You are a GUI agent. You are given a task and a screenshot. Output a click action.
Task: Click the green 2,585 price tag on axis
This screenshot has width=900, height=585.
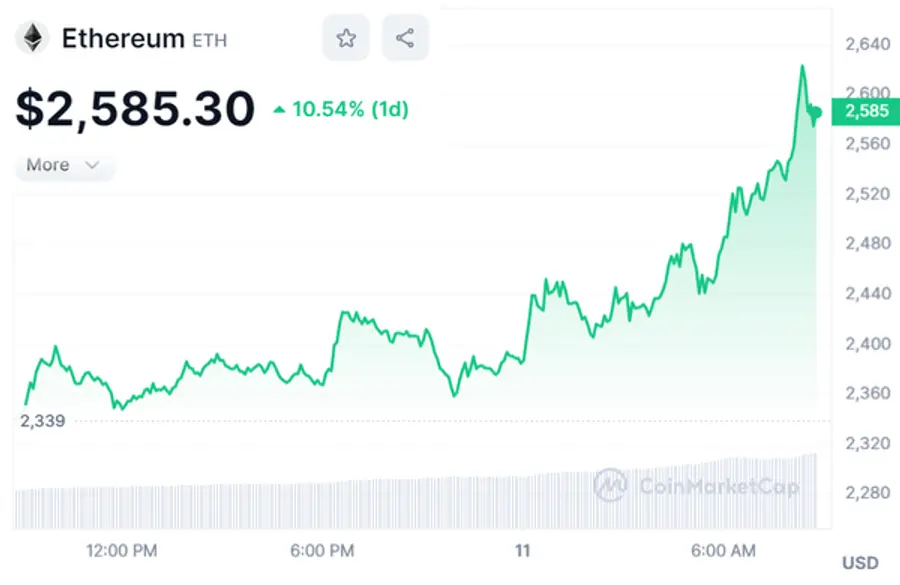coord(866,111)
